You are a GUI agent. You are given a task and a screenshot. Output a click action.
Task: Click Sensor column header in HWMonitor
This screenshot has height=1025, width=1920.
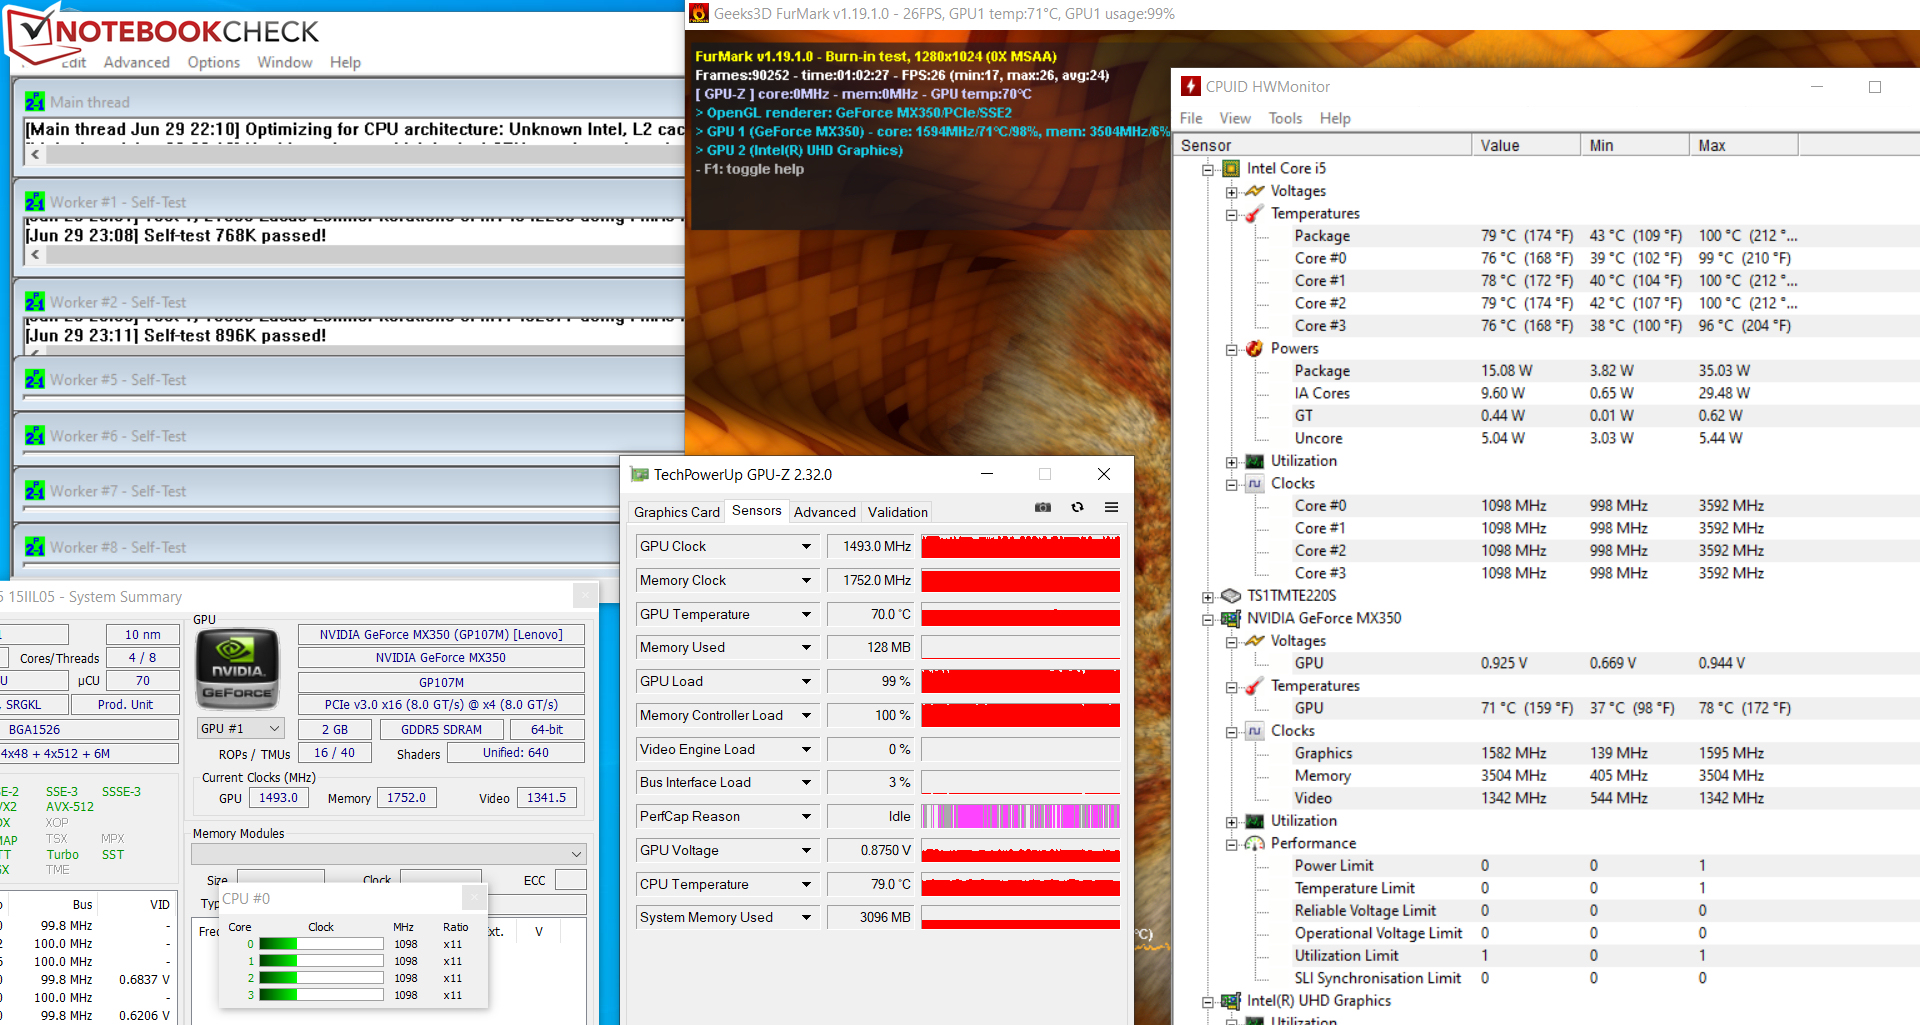coord(1322,145)
